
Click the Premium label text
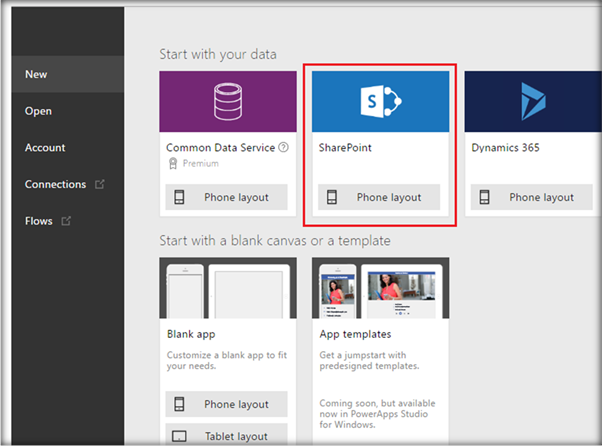coord(201,164)
